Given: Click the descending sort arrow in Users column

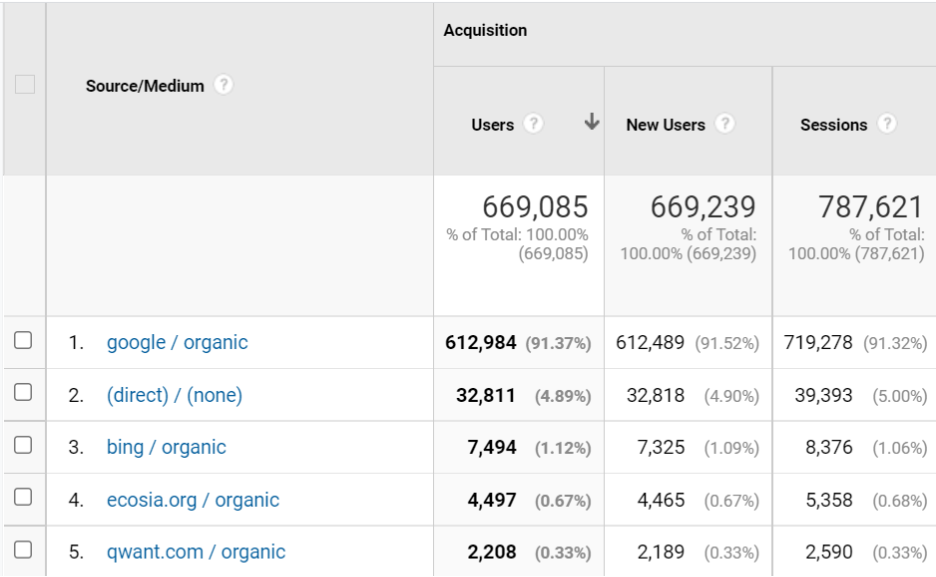Looking at the screenshot, I should click(x=592, y=122).
